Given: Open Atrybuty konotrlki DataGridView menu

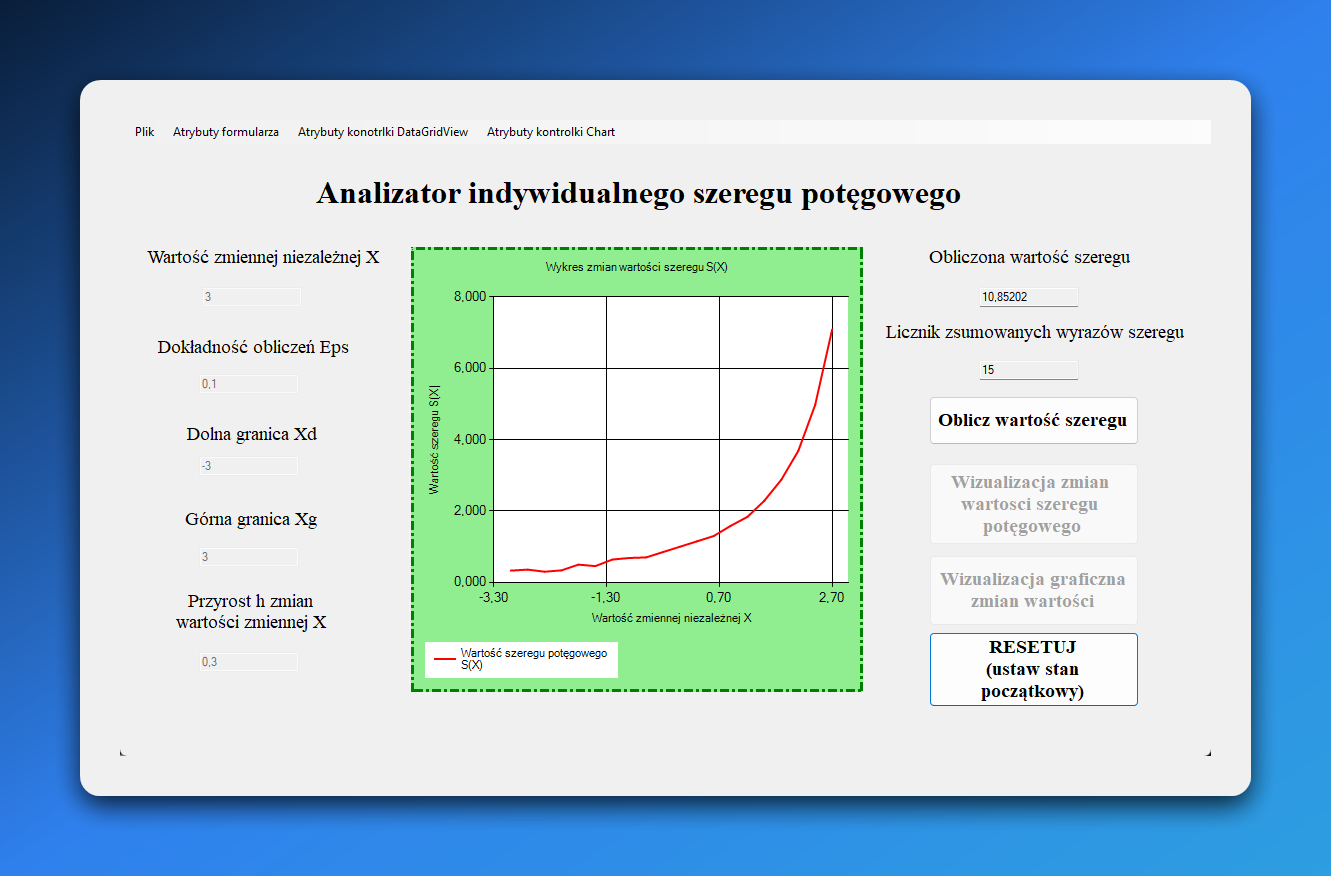Looking at the screenshot, I should (x=383, y=132).
